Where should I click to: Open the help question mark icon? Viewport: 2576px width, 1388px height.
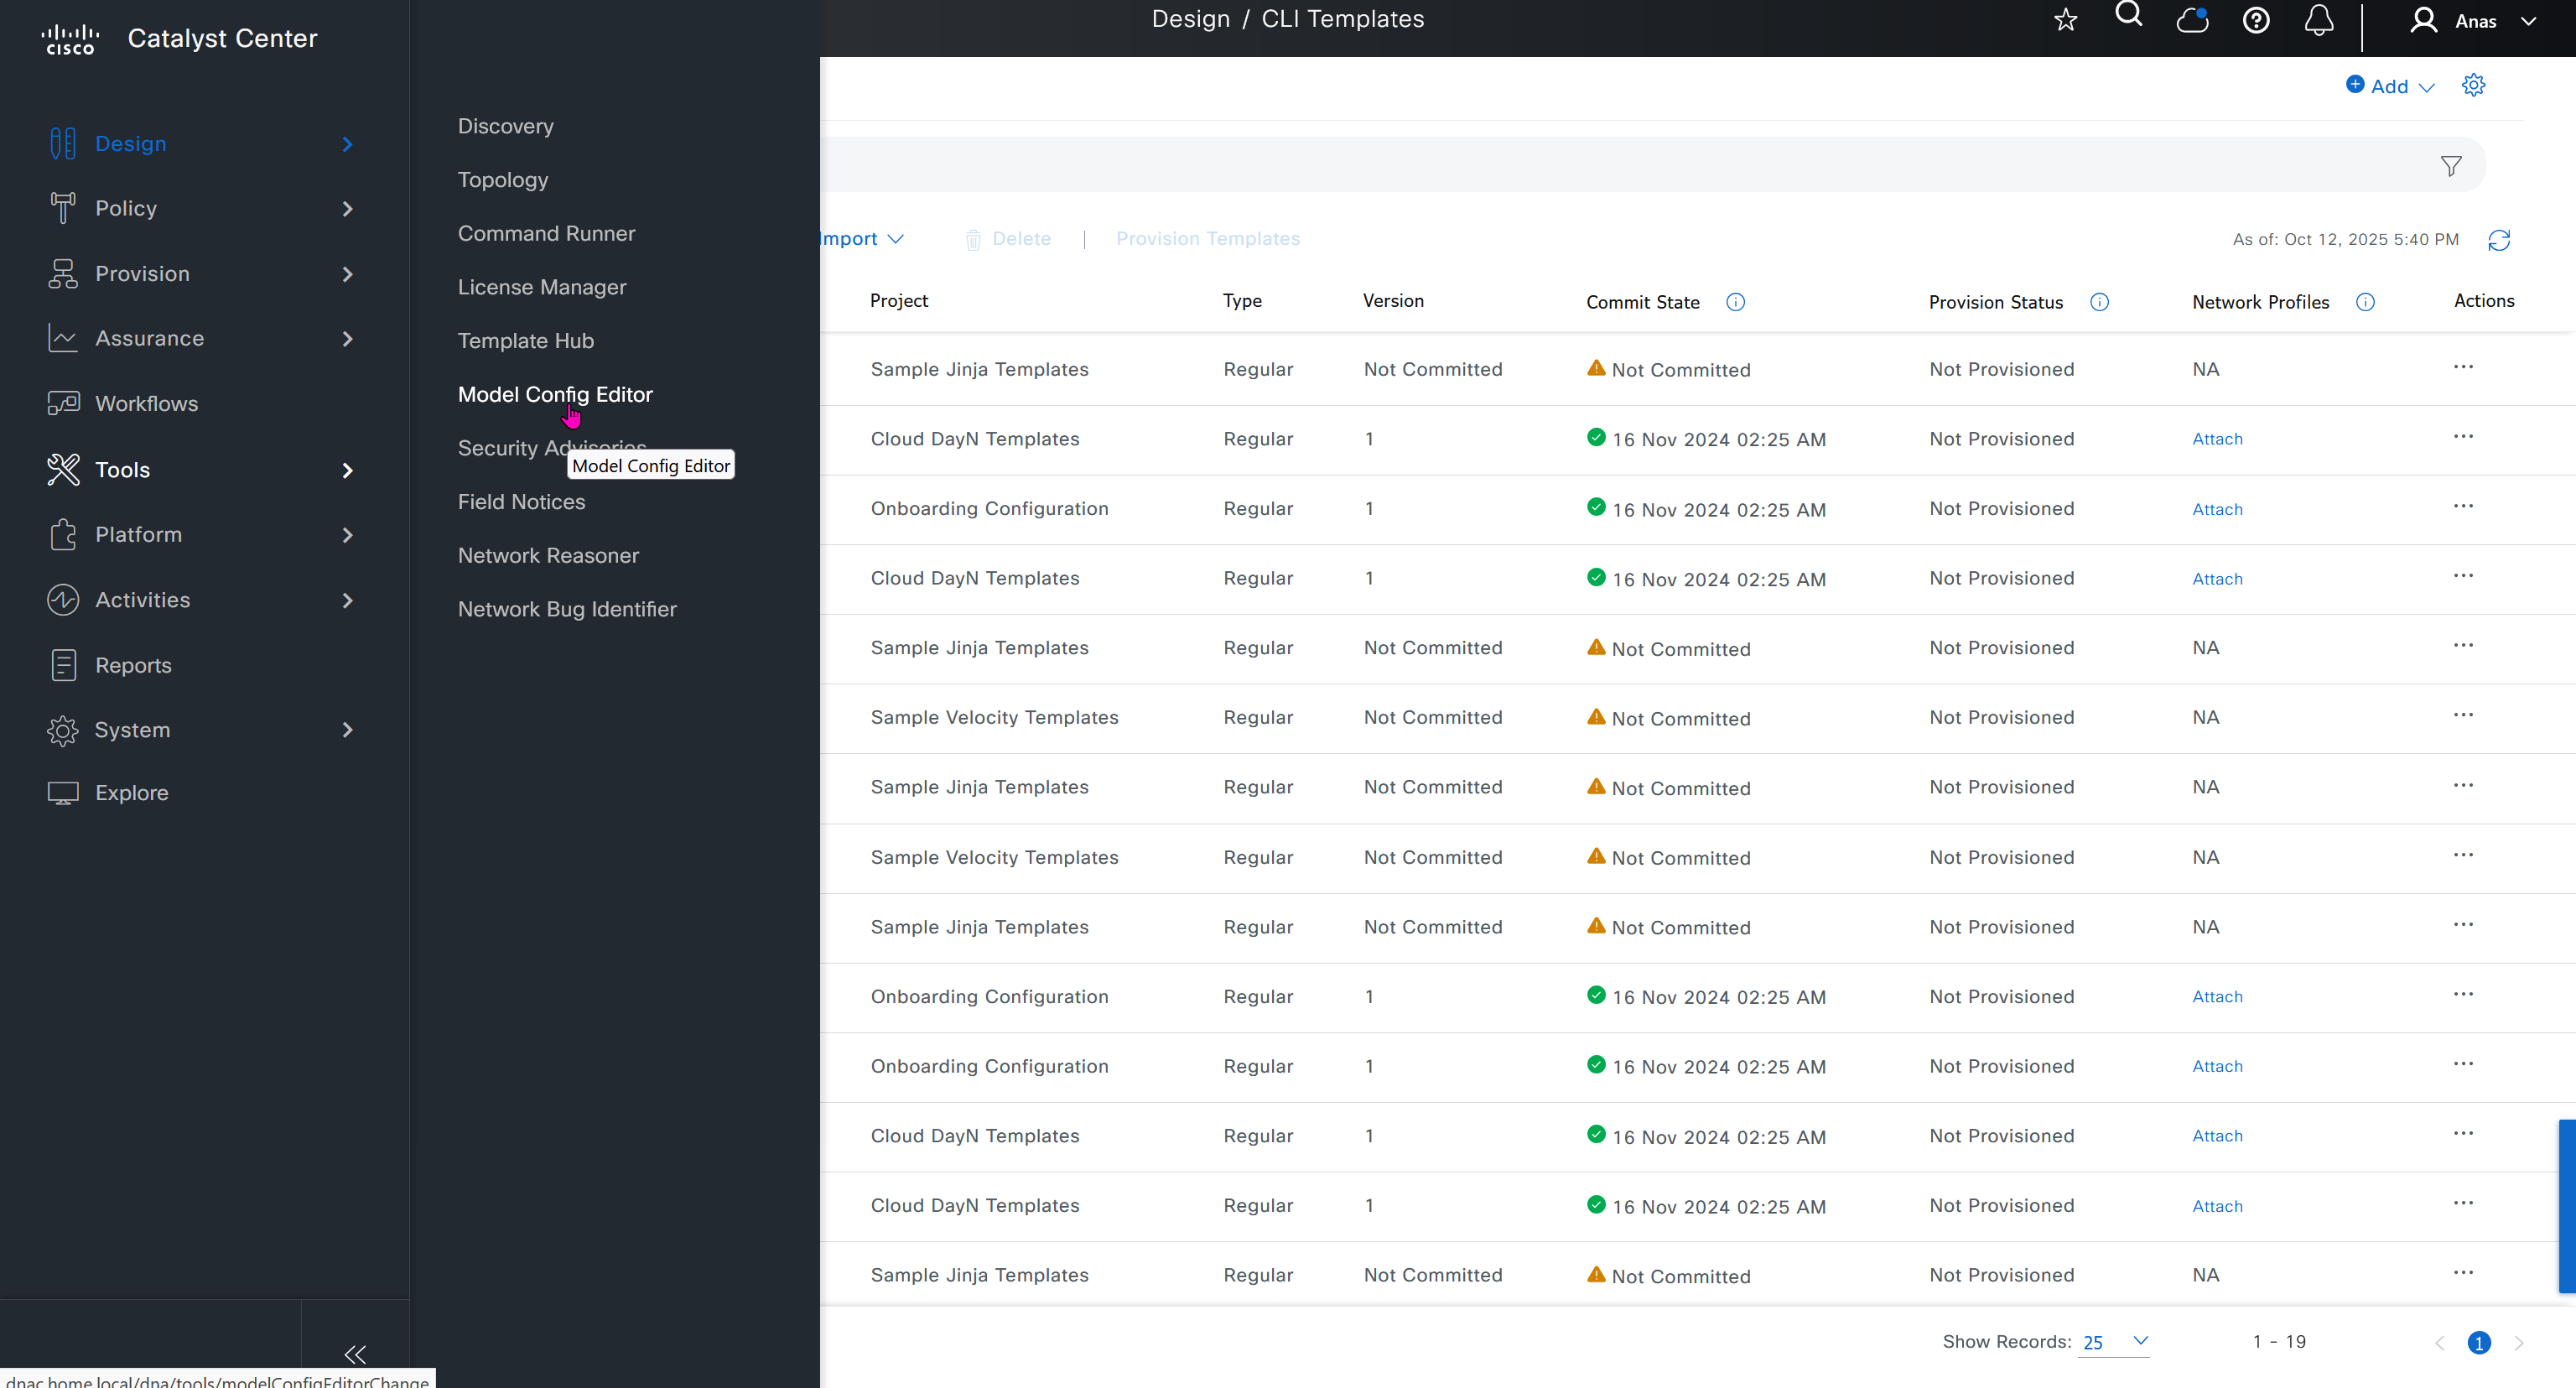click(x=2255, y=20)
